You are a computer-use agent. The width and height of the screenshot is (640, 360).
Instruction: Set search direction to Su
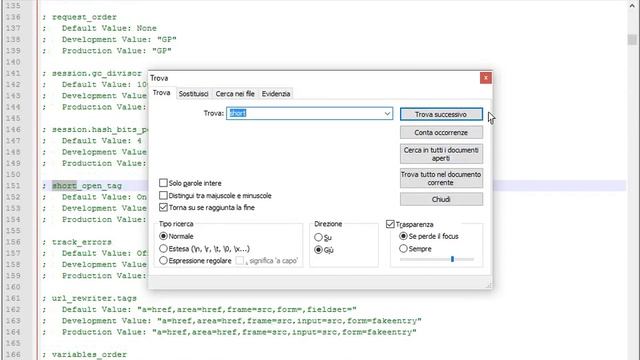318,237
